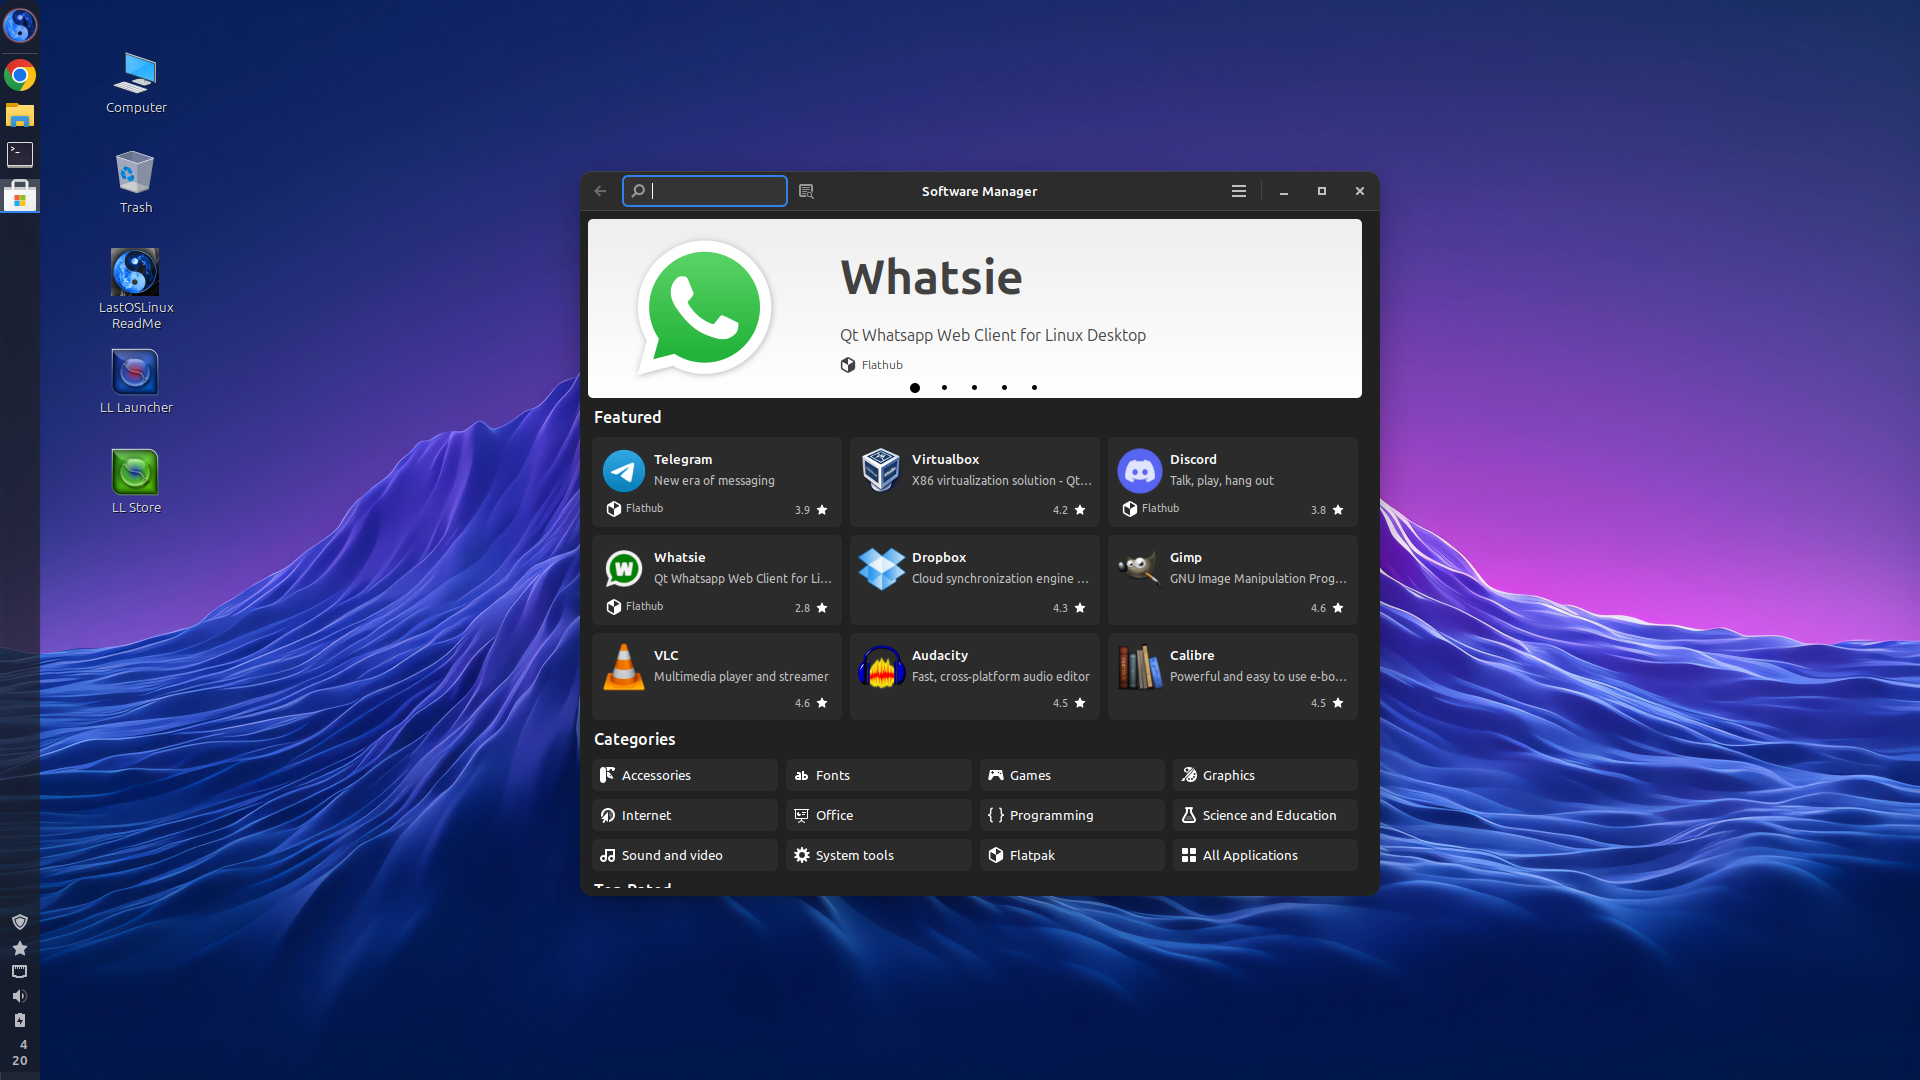Open the Virtualbox featured app

(x=974, y=482)
